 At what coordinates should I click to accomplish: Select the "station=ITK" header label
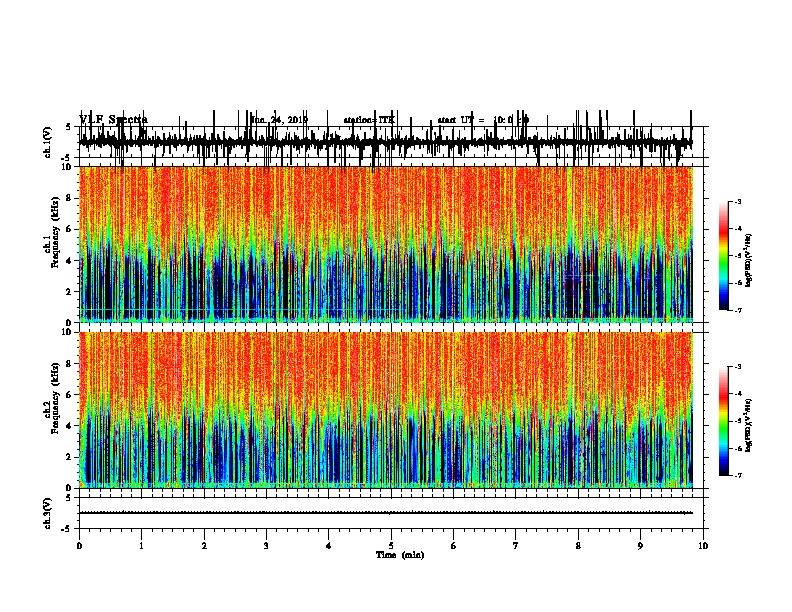(369, 120)
